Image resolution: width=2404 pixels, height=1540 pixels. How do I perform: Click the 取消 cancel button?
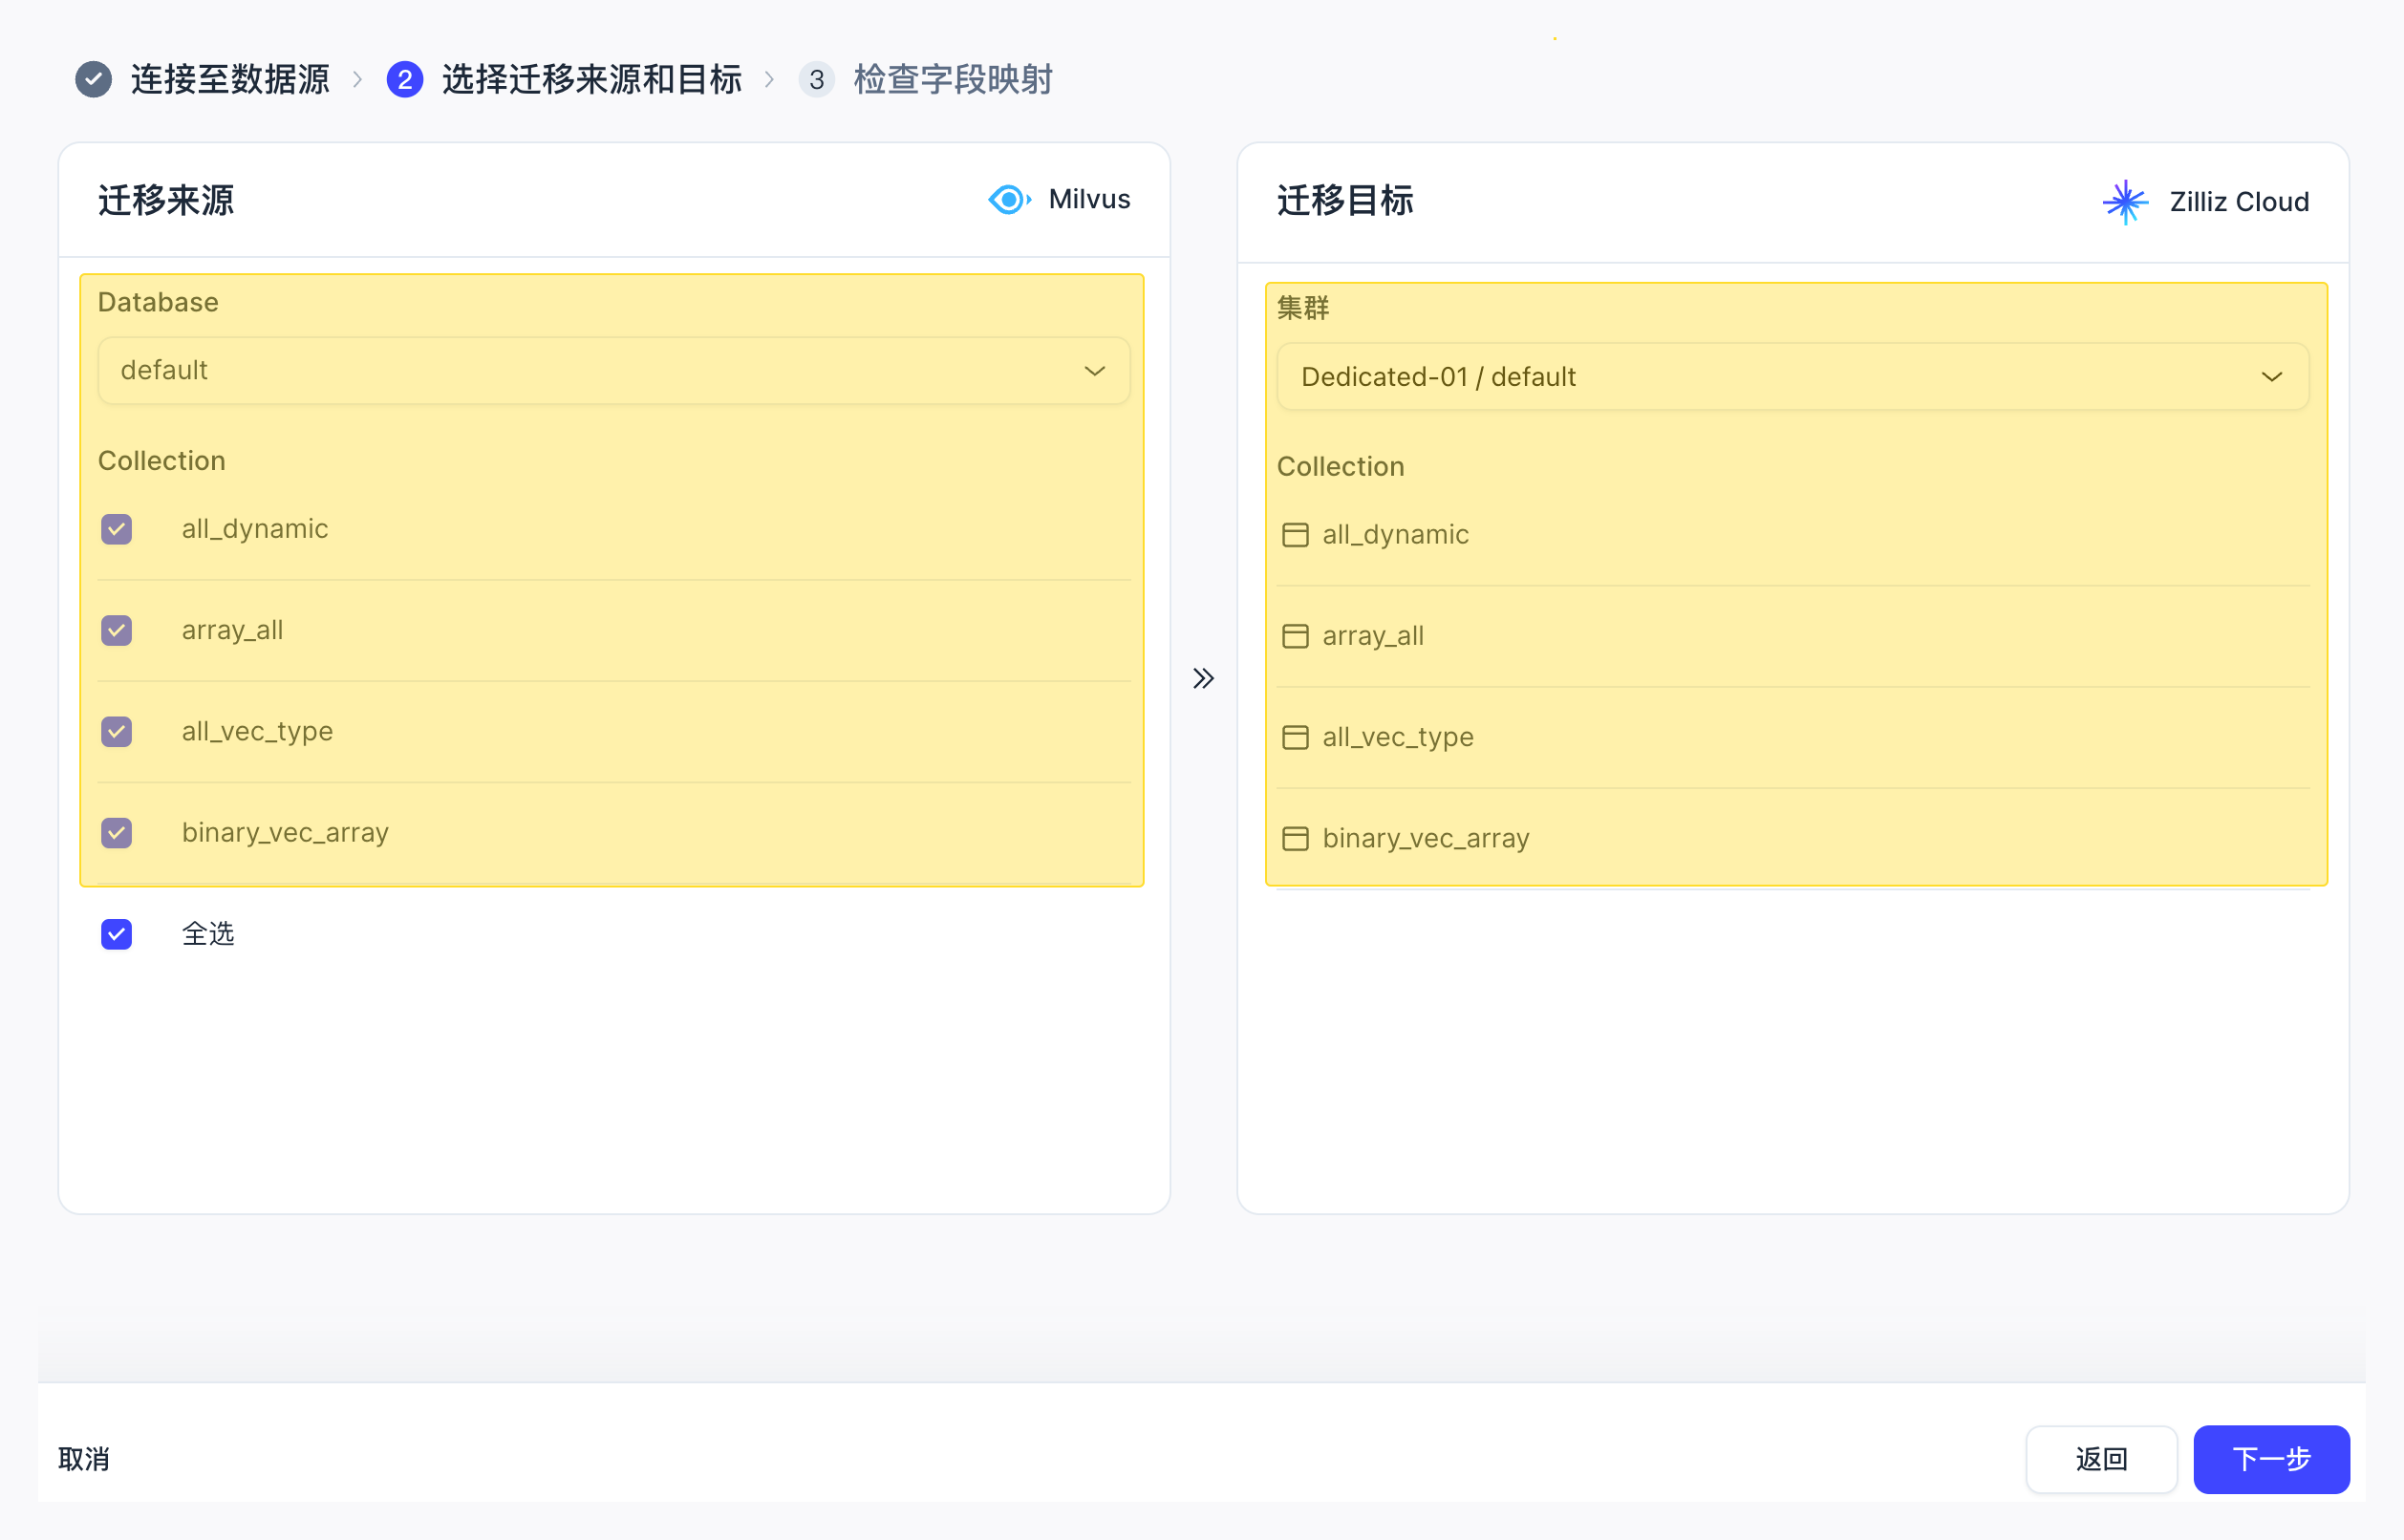pyautogui.click(x=84, y=1459)
